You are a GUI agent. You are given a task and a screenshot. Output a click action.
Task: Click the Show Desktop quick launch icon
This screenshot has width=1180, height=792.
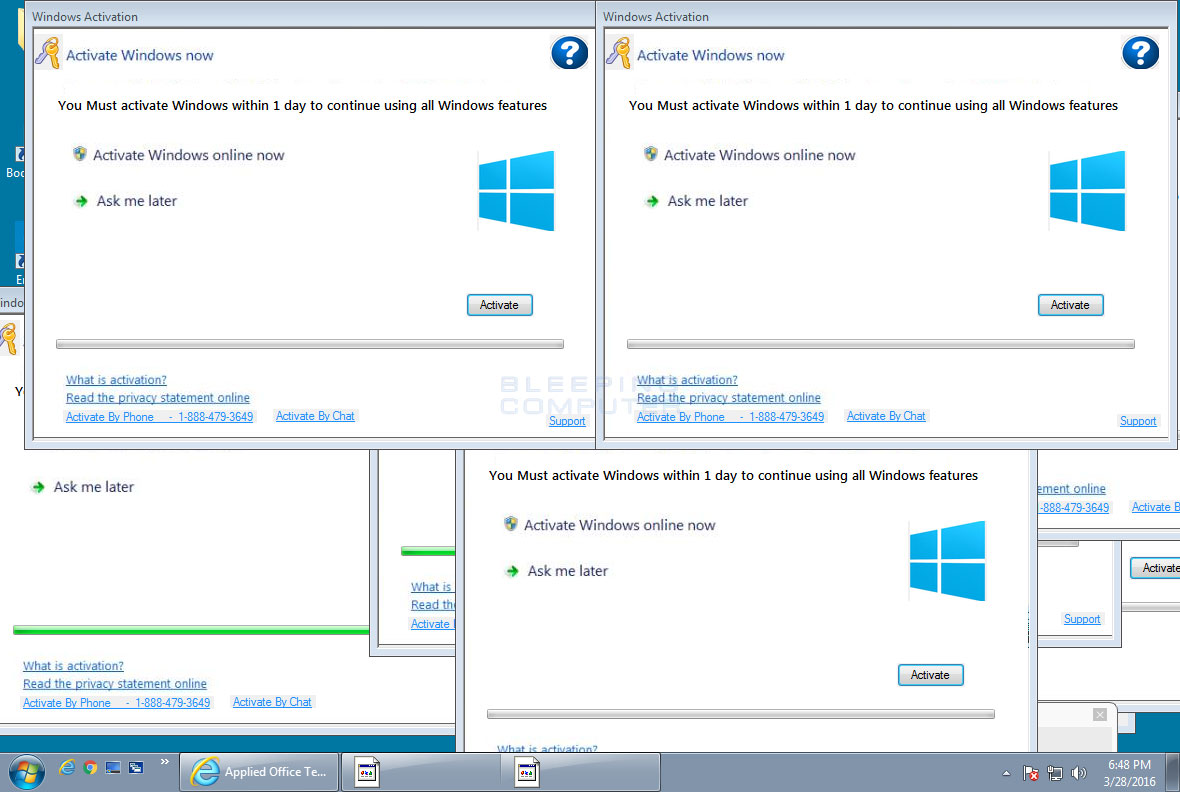[113, 767]
